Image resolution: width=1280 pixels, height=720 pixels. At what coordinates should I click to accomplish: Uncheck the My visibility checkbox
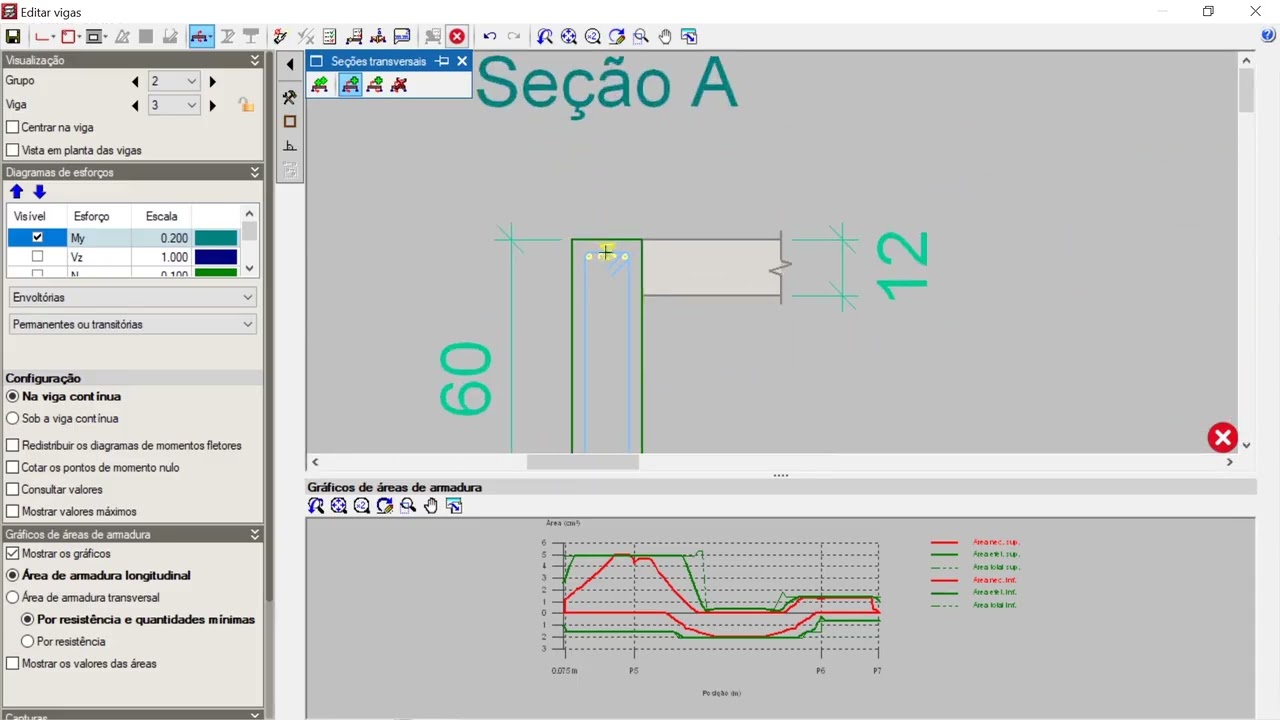point(38,238)
